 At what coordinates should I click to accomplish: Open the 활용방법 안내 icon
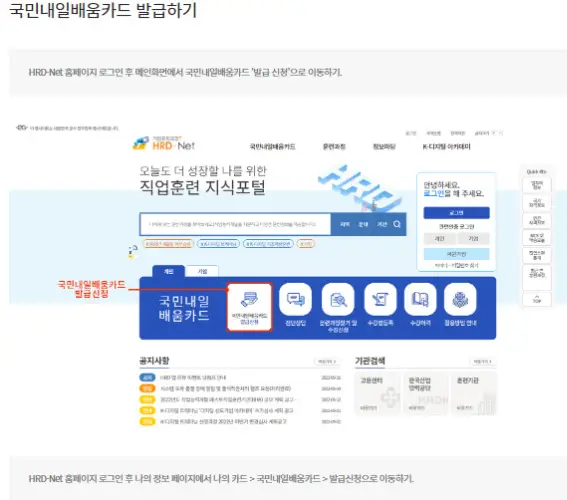[460, 300]
